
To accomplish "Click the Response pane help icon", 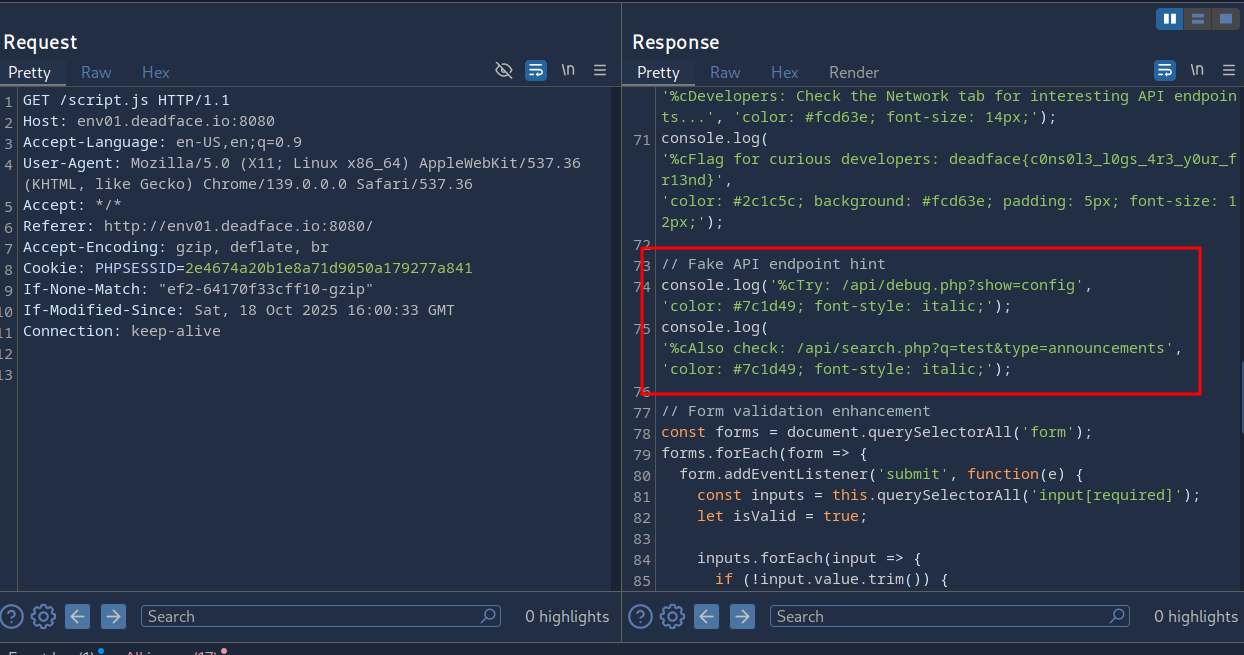I will tap(640, 616).
